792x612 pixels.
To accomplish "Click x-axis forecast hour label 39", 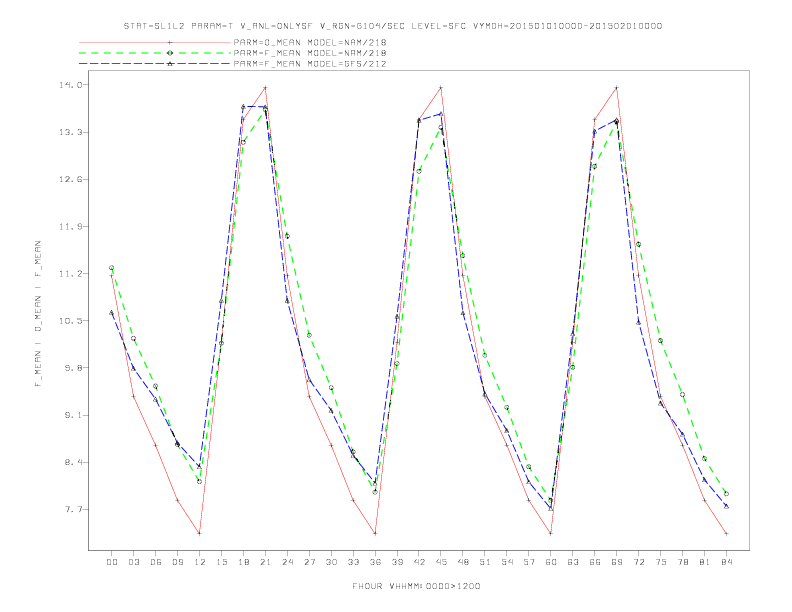I will (397, 562).
